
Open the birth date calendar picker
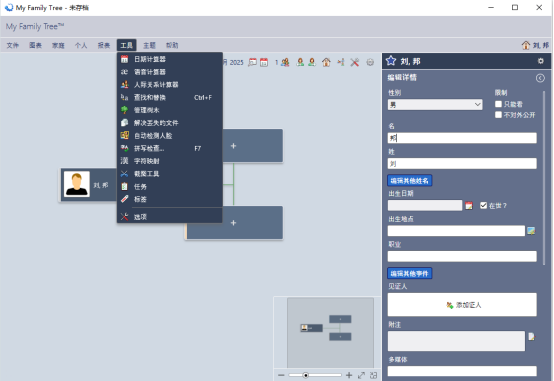tap(469, 206)
